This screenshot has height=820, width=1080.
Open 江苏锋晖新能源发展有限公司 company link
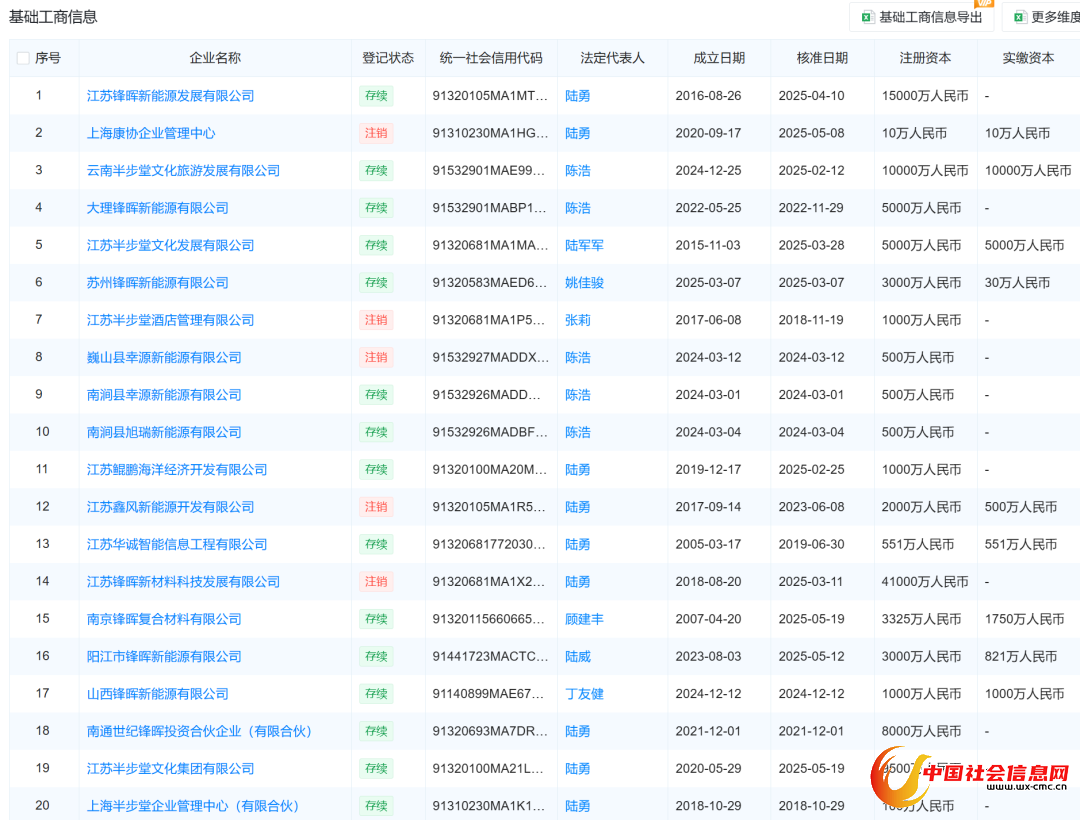click(x=170, y=96)
